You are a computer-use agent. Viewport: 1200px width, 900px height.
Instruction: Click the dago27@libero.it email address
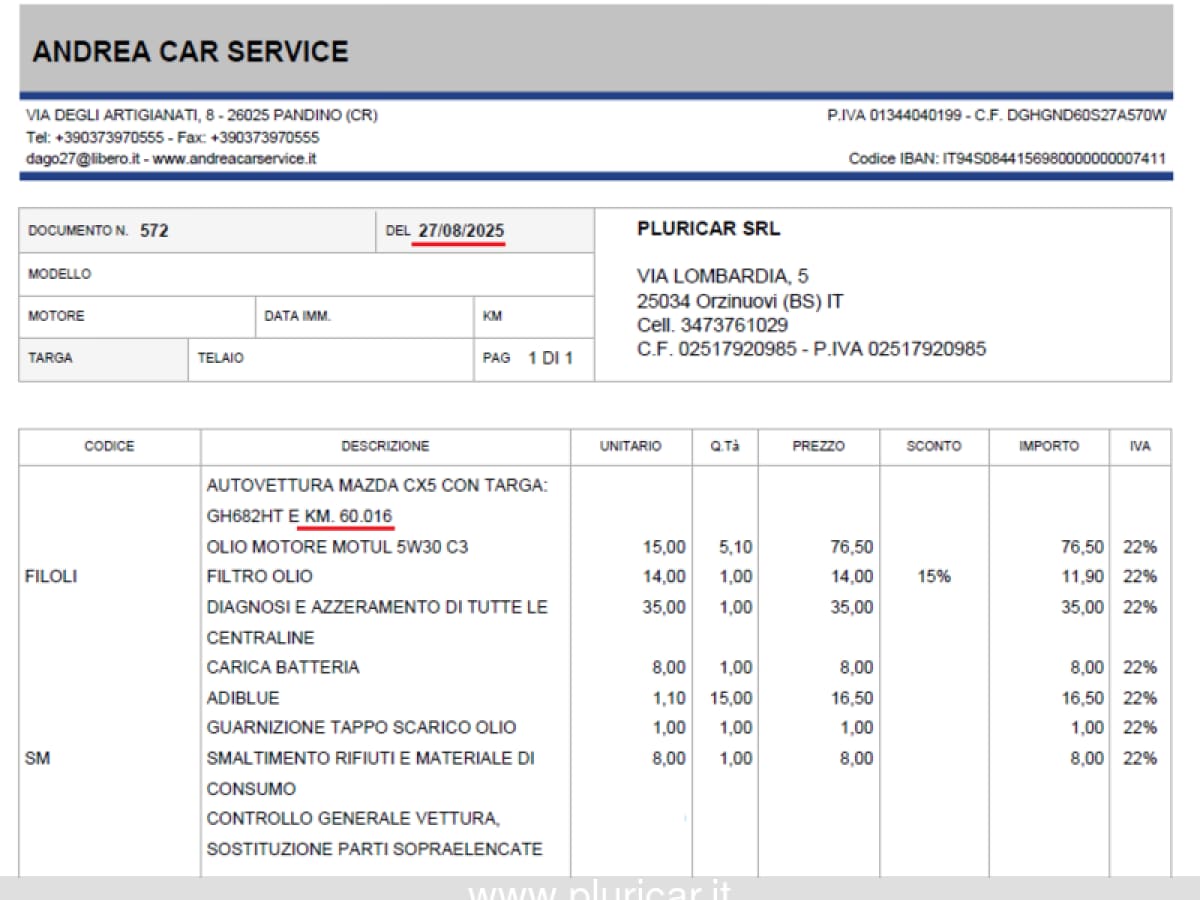[82, 159]
